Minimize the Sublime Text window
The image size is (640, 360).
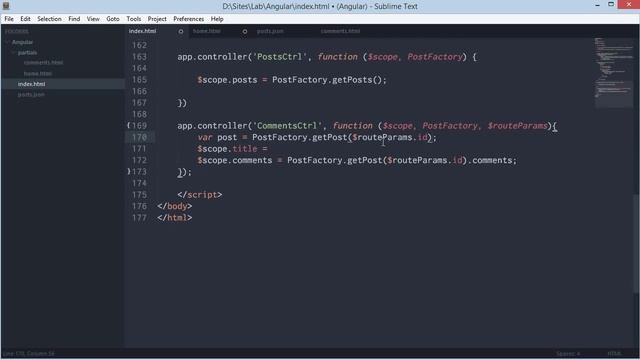tap(598, 5)
